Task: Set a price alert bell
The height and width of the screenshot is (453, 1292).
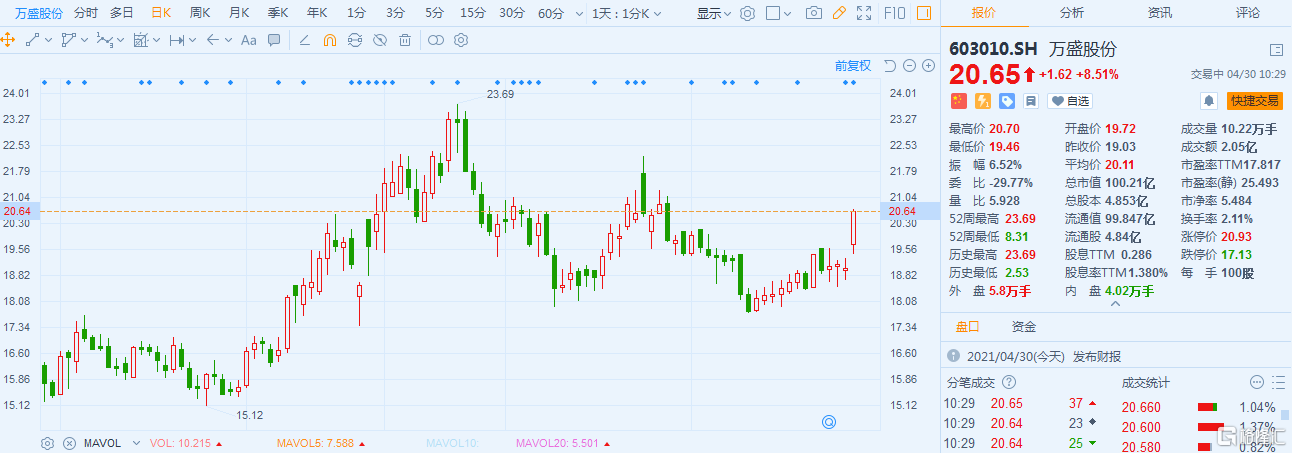Action: click(1209, 100)
